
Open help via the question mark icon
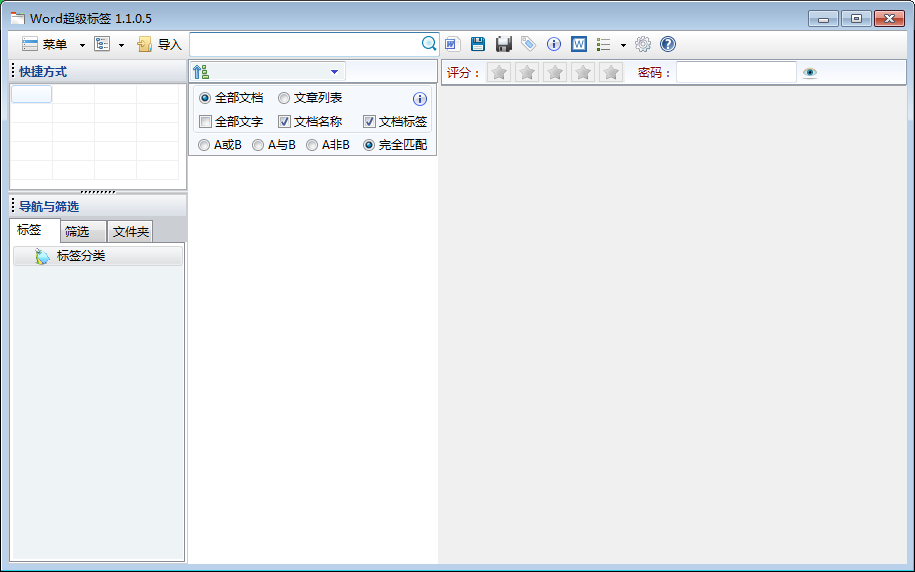coord(668,44)
